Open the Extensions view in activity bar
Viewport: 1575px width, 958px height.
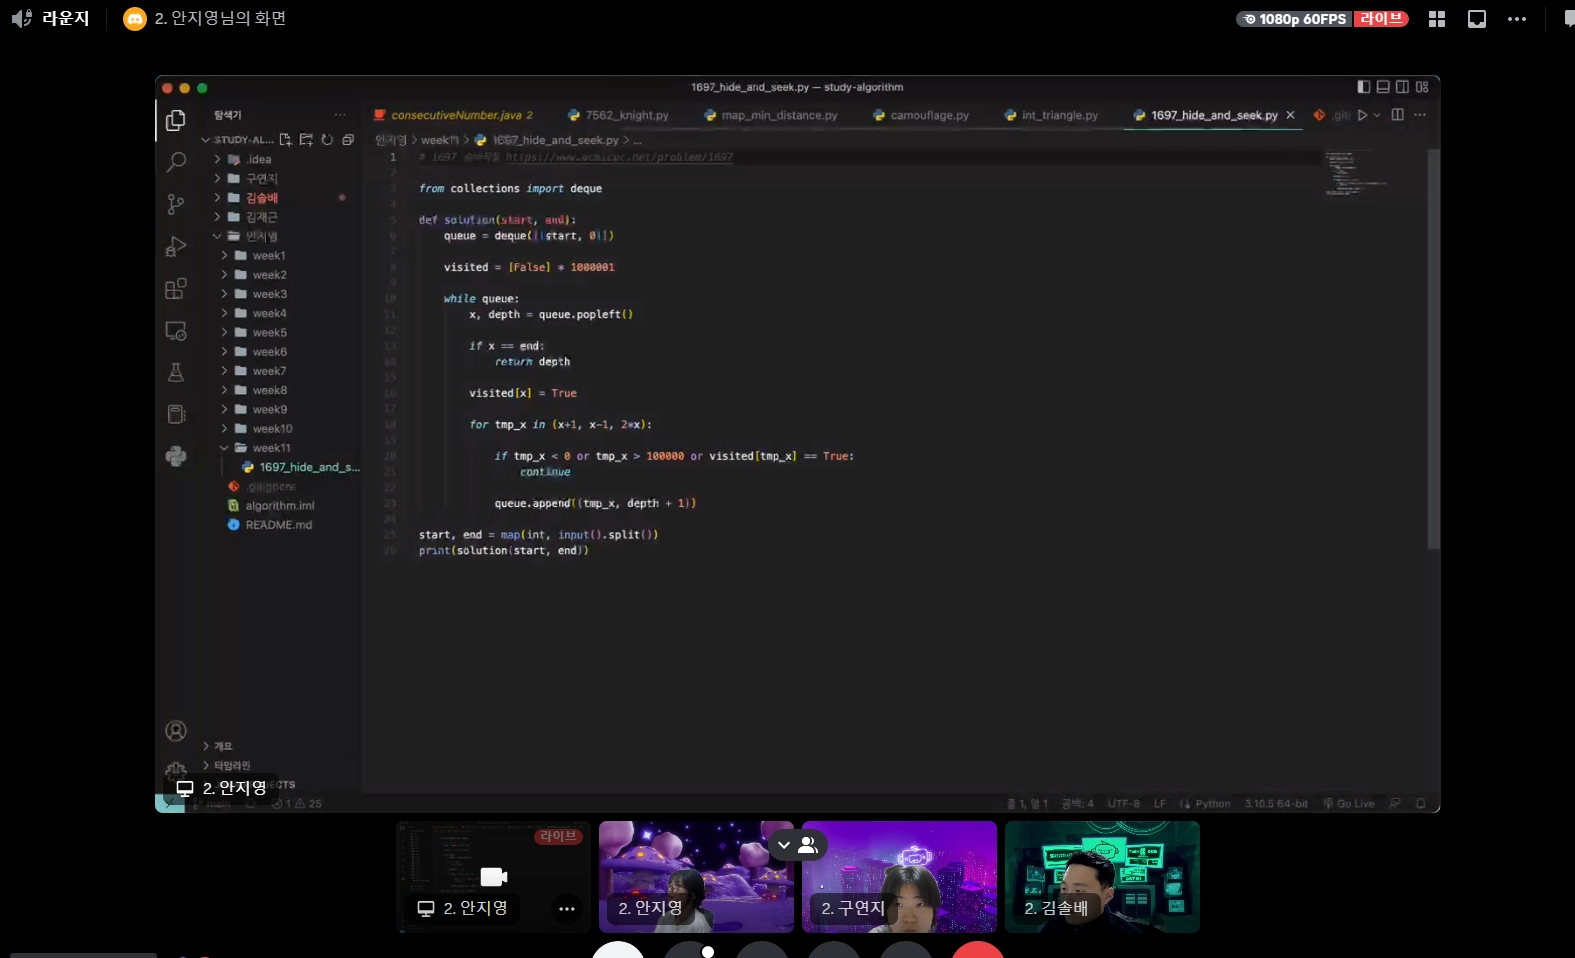pyautogui.click(x=176, y=289)
